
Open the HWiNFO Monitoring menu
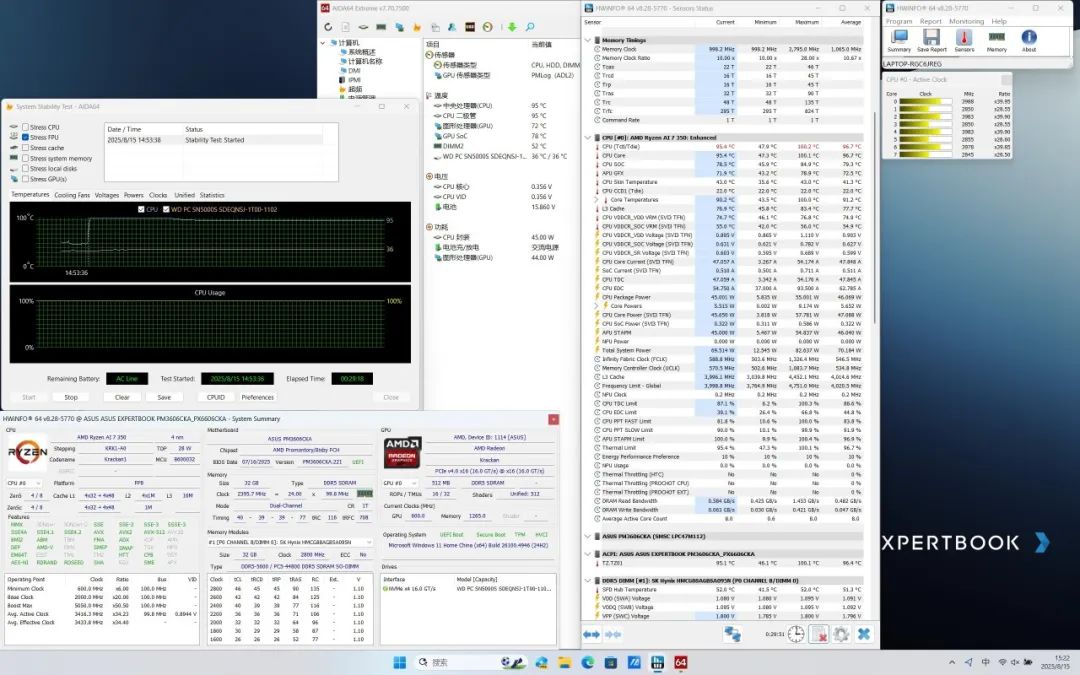pyautogui.click(x=966, y=21)
